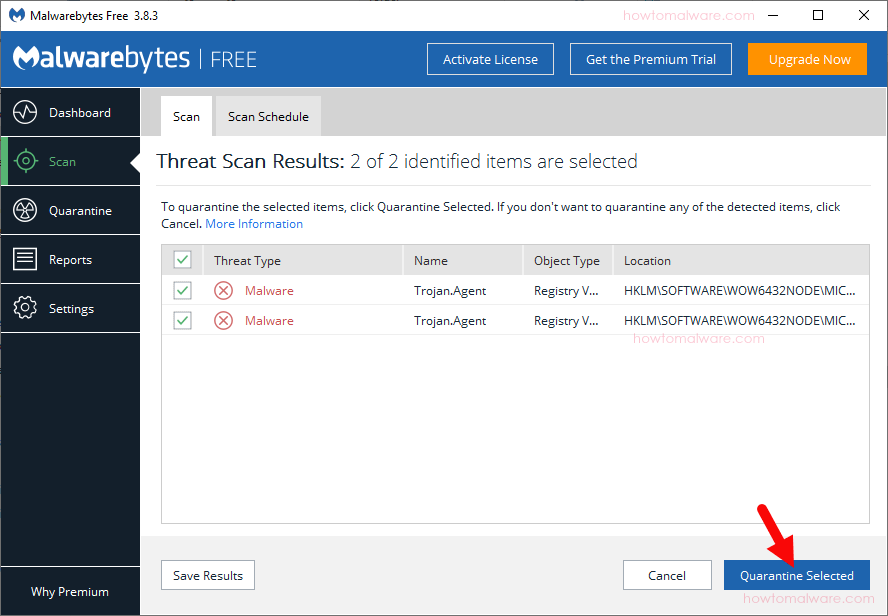Viewport: 888px width, 616px height.
Task: Click the Why Premium label in the sidebar
Action: click(70, 591)
